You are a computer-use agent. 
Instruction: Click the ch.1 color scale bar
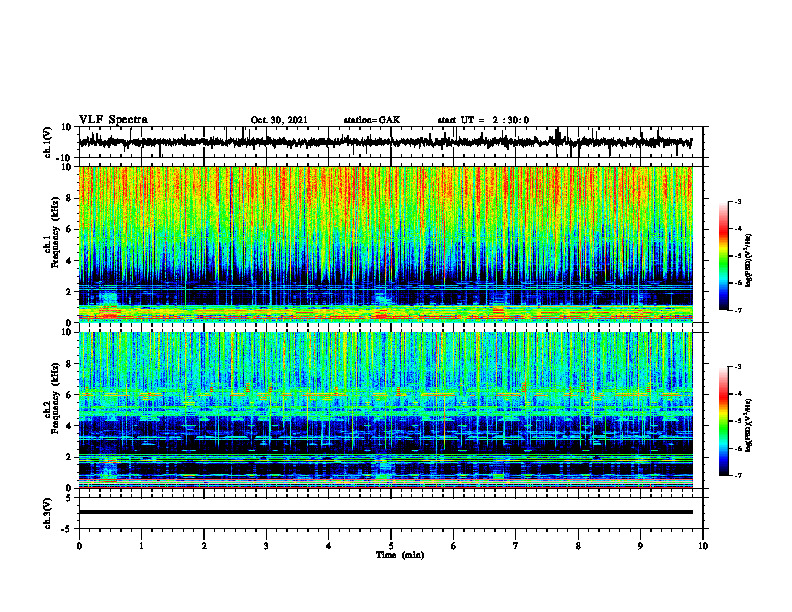(723, 256)
